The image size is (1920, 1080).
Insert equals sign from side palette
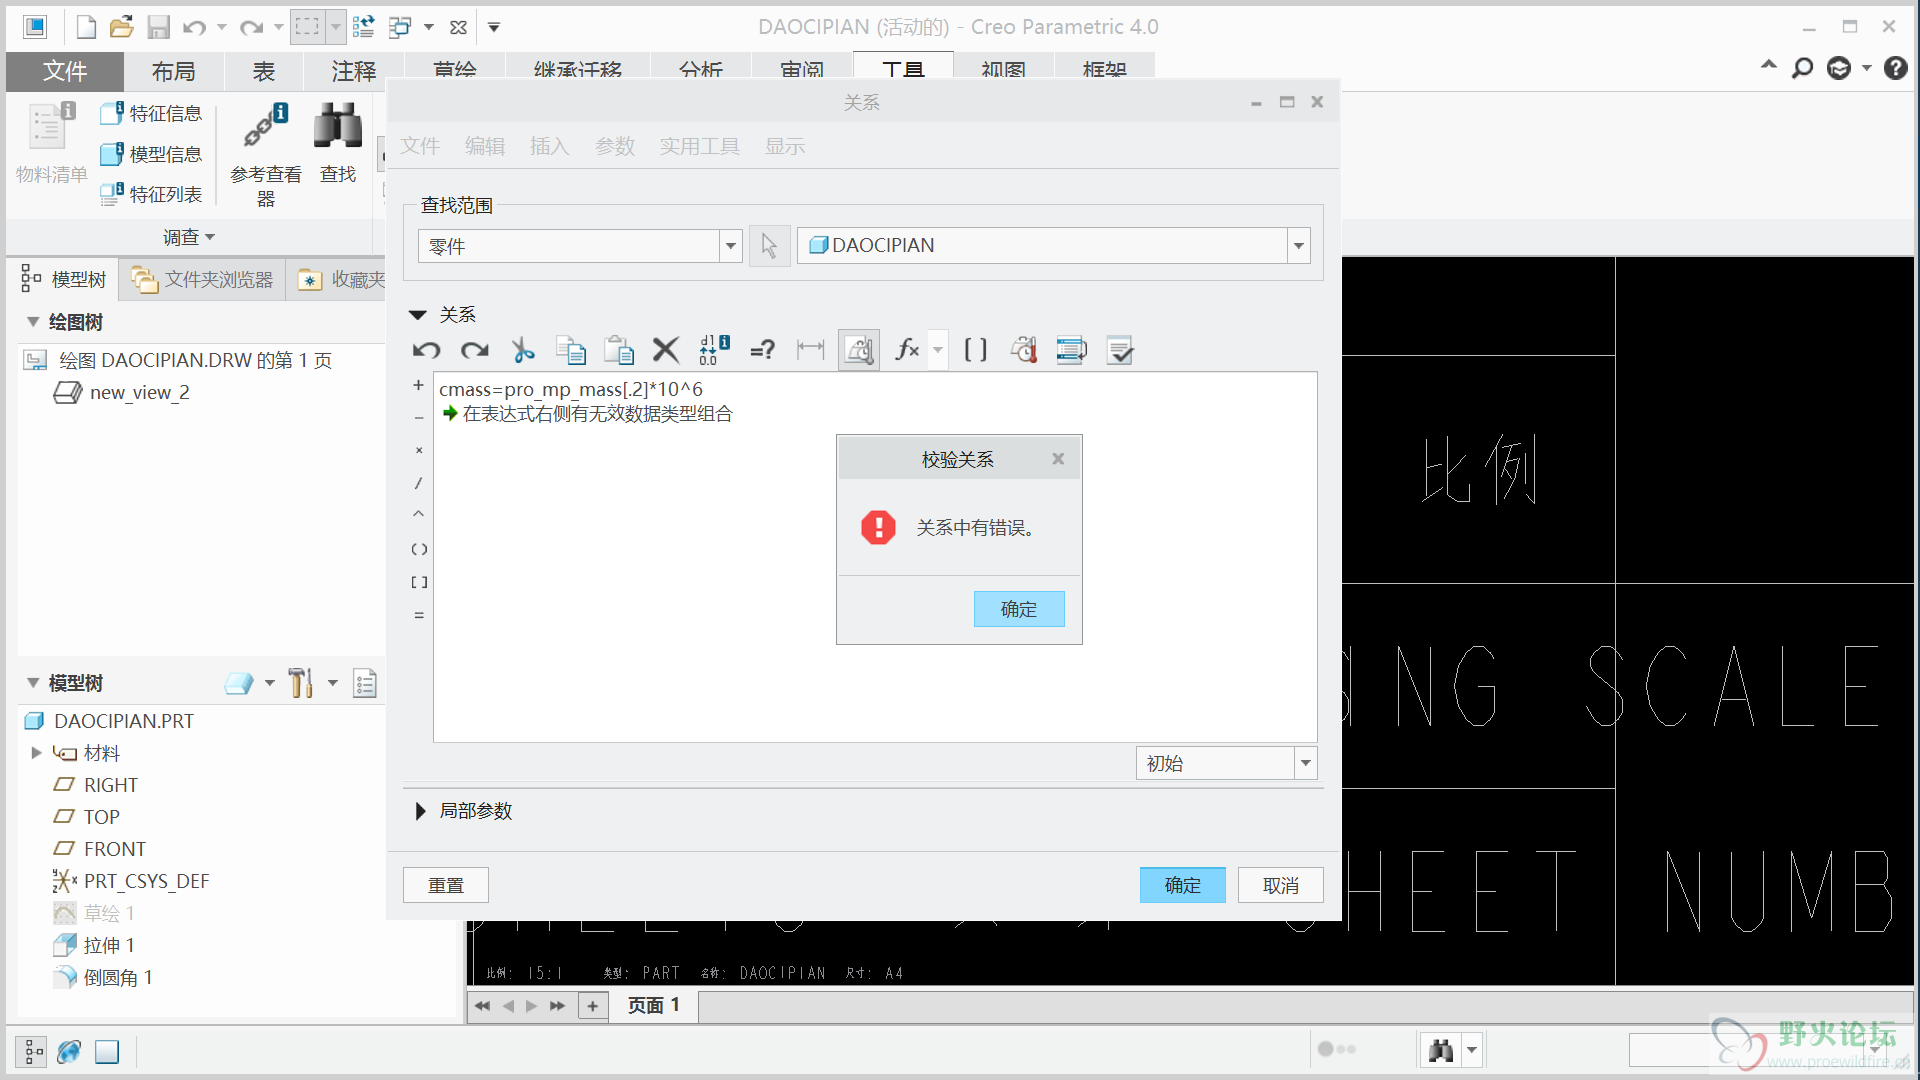(x=419, y=615)
